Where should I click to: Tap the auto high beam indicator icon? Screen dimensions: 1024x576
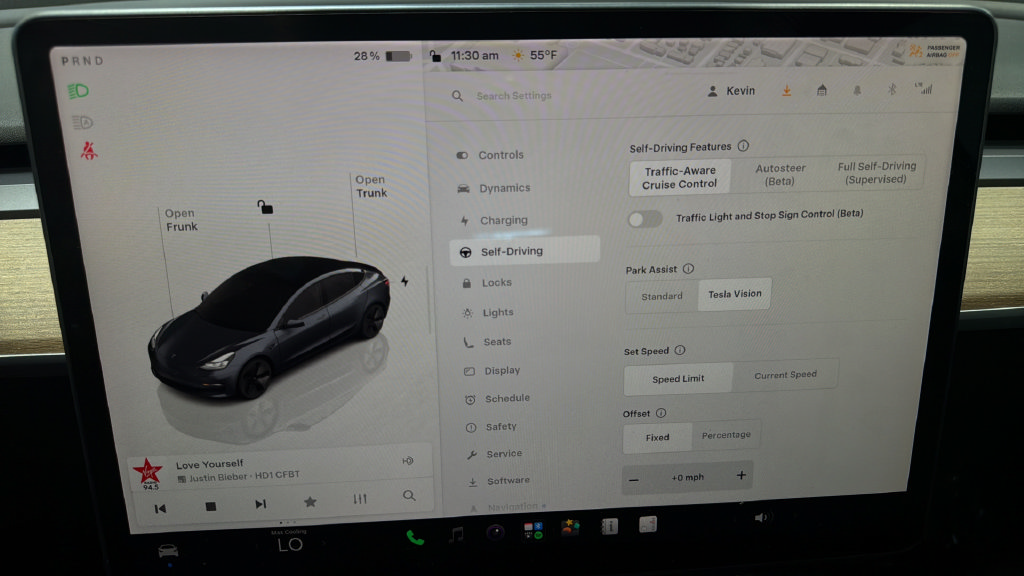click(82, 121)
